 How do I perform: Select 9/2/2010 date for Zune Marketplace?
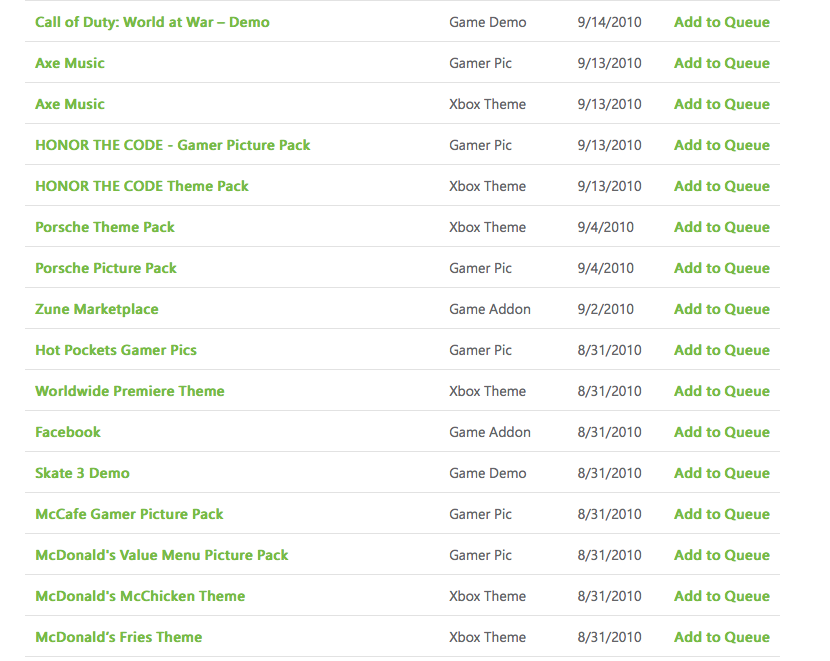point(606,309)
